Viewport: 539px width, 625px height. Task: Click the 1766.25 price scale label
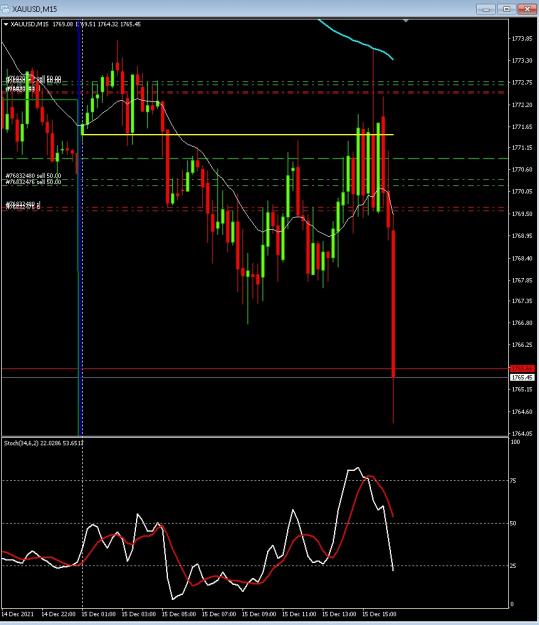pos(522,345)
